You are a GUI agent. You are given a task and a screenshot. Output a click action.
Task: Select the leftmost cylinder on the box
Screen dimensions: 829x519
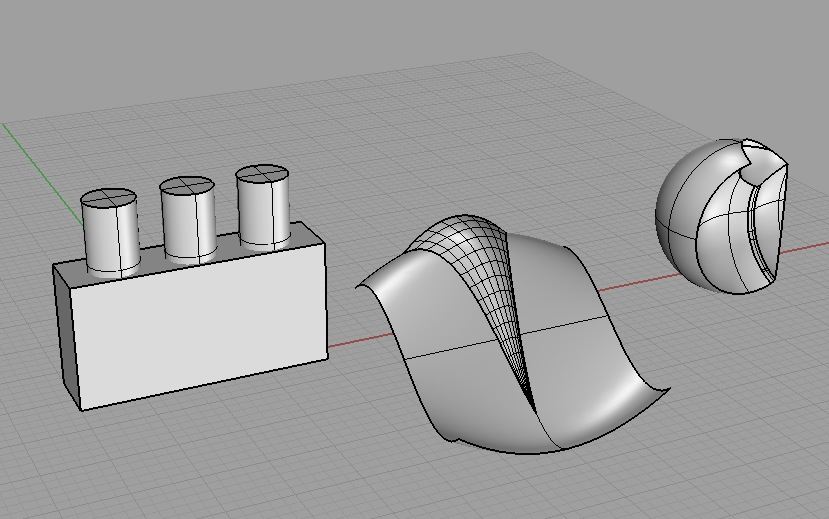(110, 233)
